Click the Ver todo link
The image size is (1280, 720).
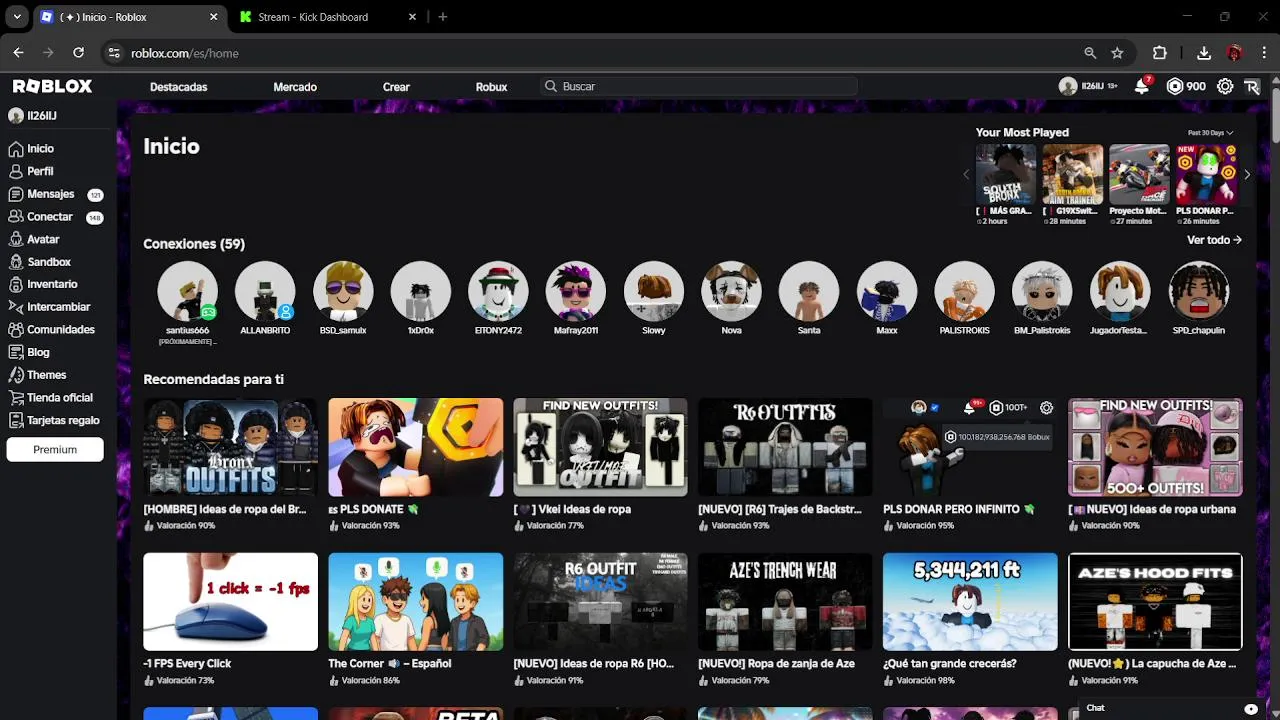click(1214, 240)
